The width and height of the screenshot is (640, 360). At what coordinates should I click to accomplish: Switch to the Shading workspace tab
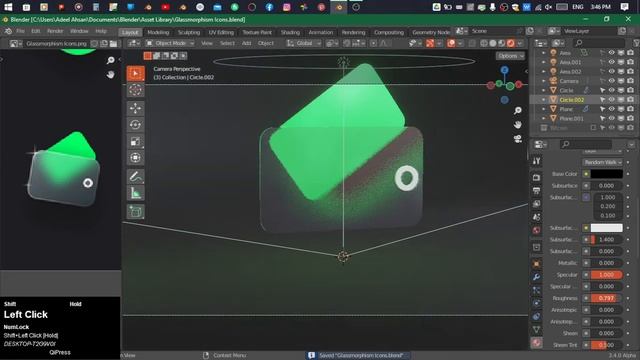[290, 32]
